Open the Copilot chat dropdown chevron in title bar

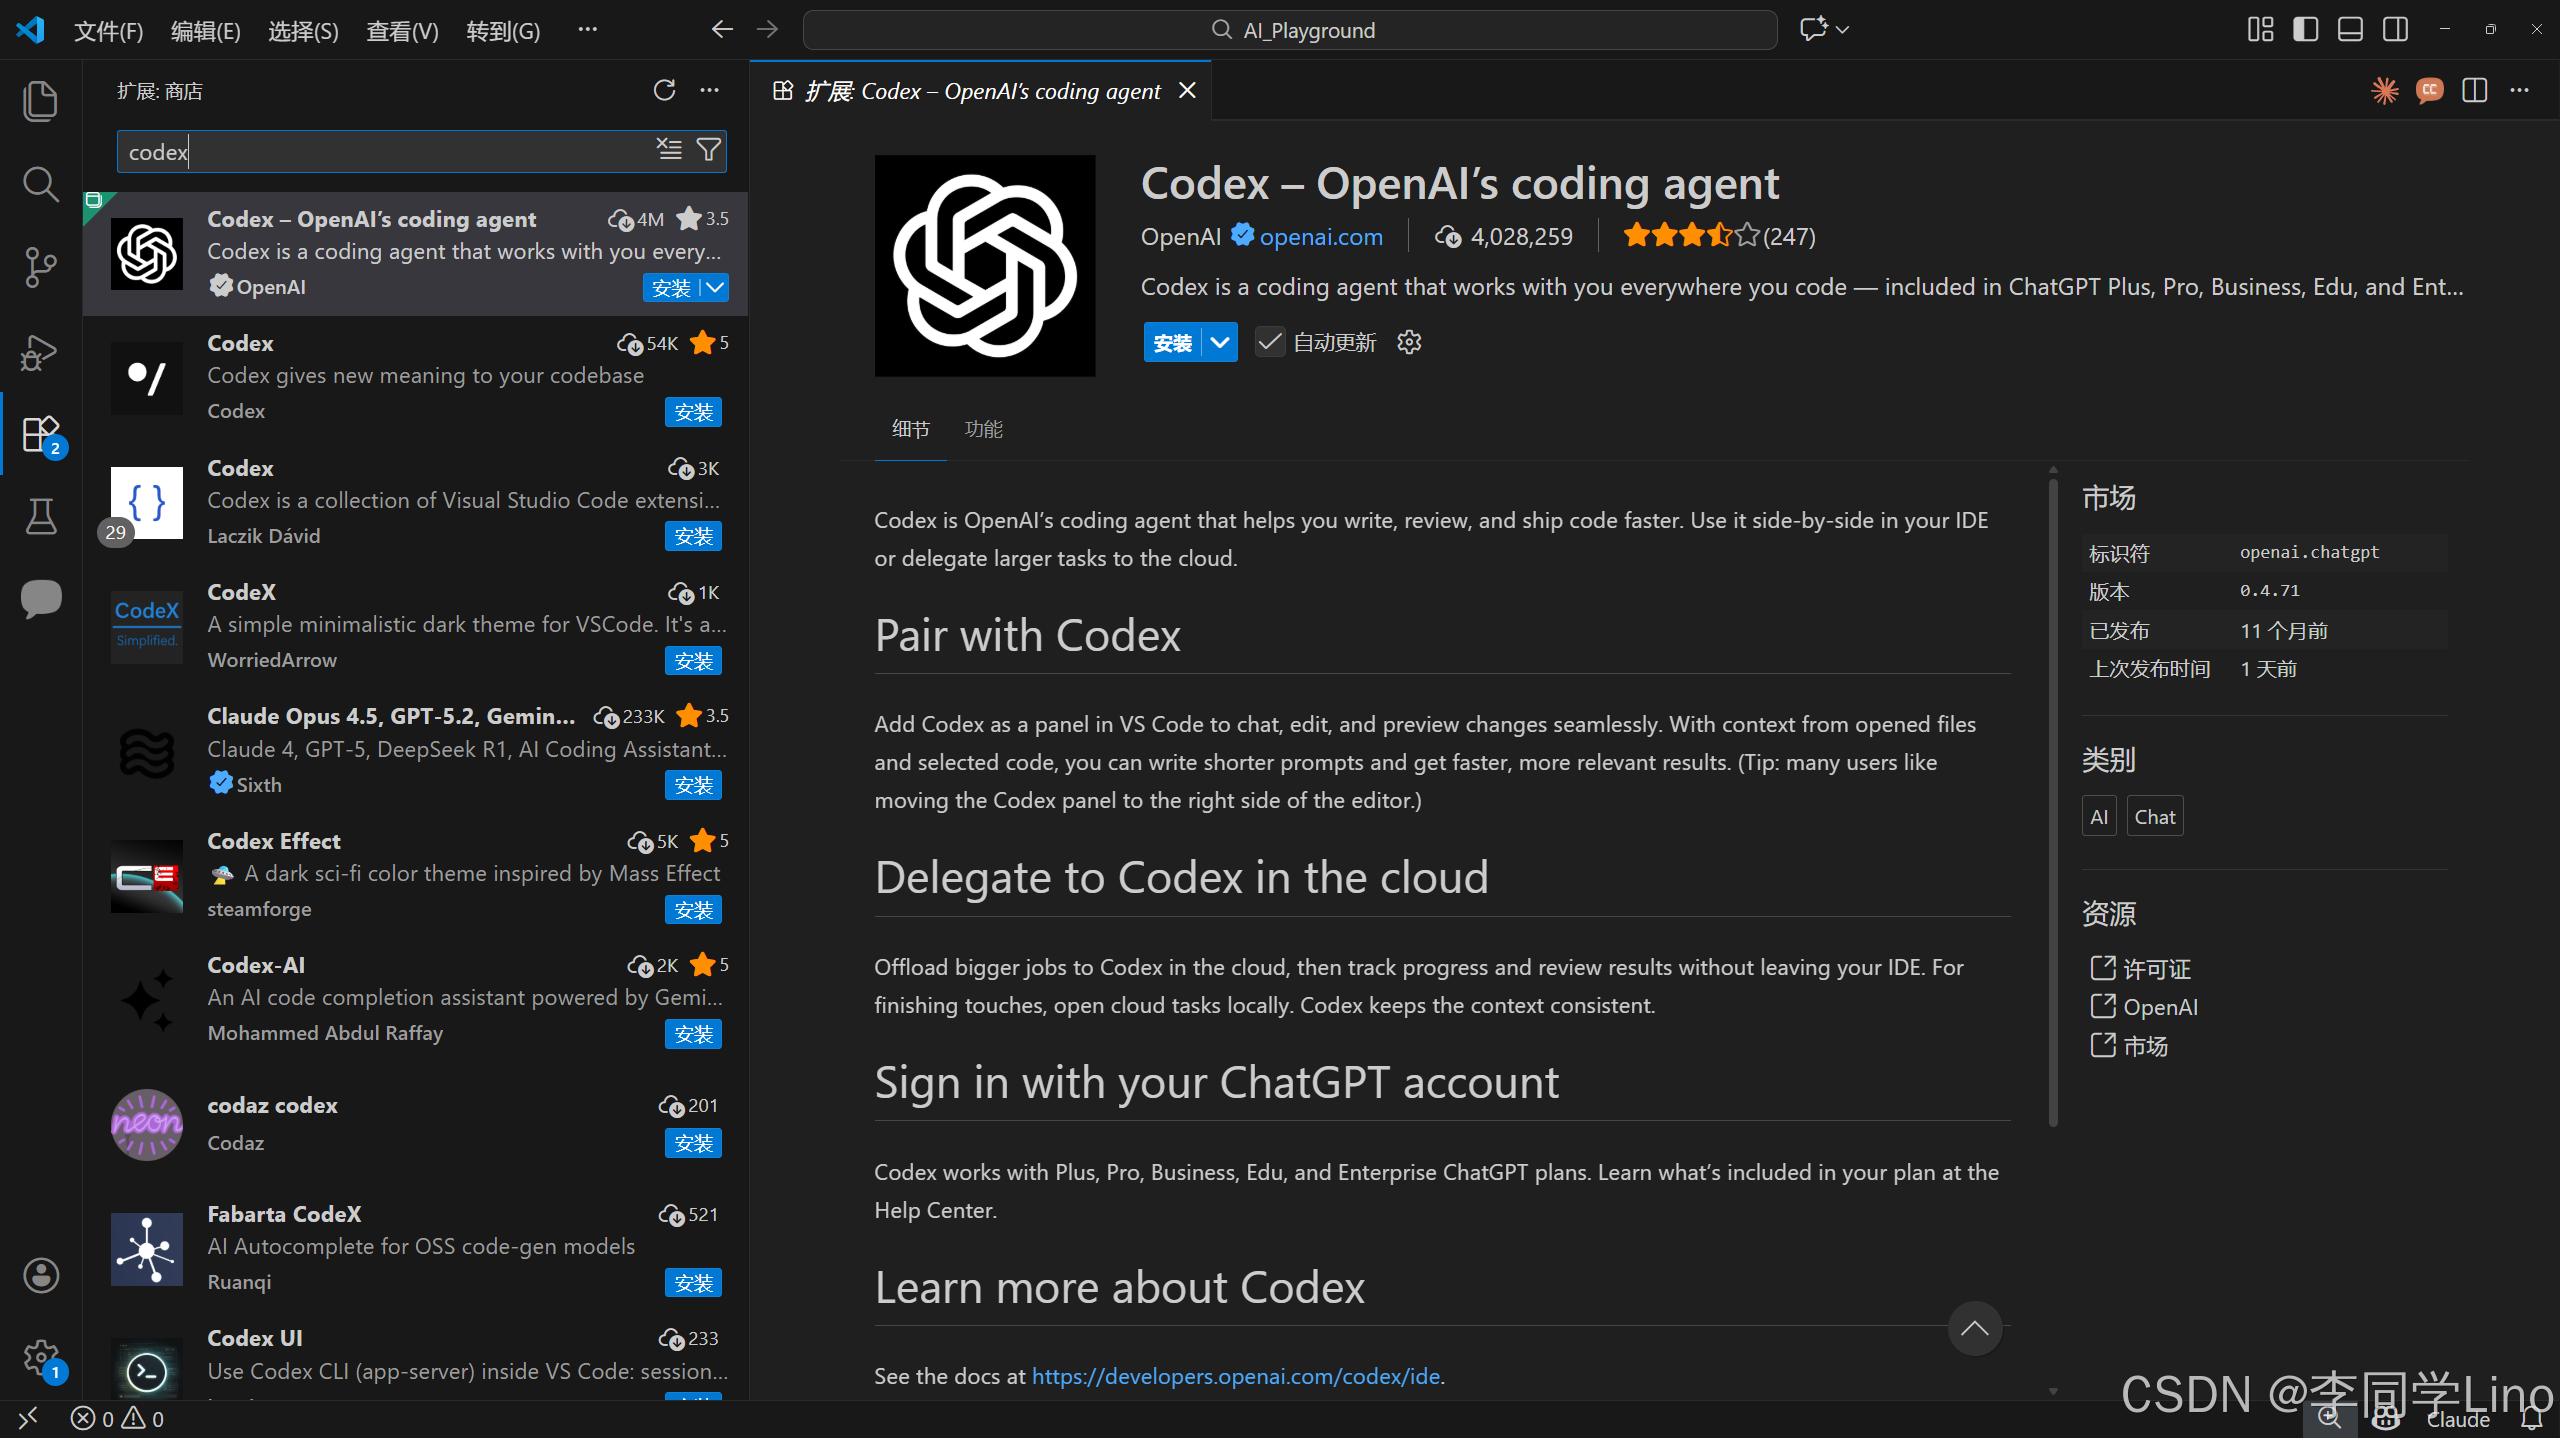(x=1843, y=30)
